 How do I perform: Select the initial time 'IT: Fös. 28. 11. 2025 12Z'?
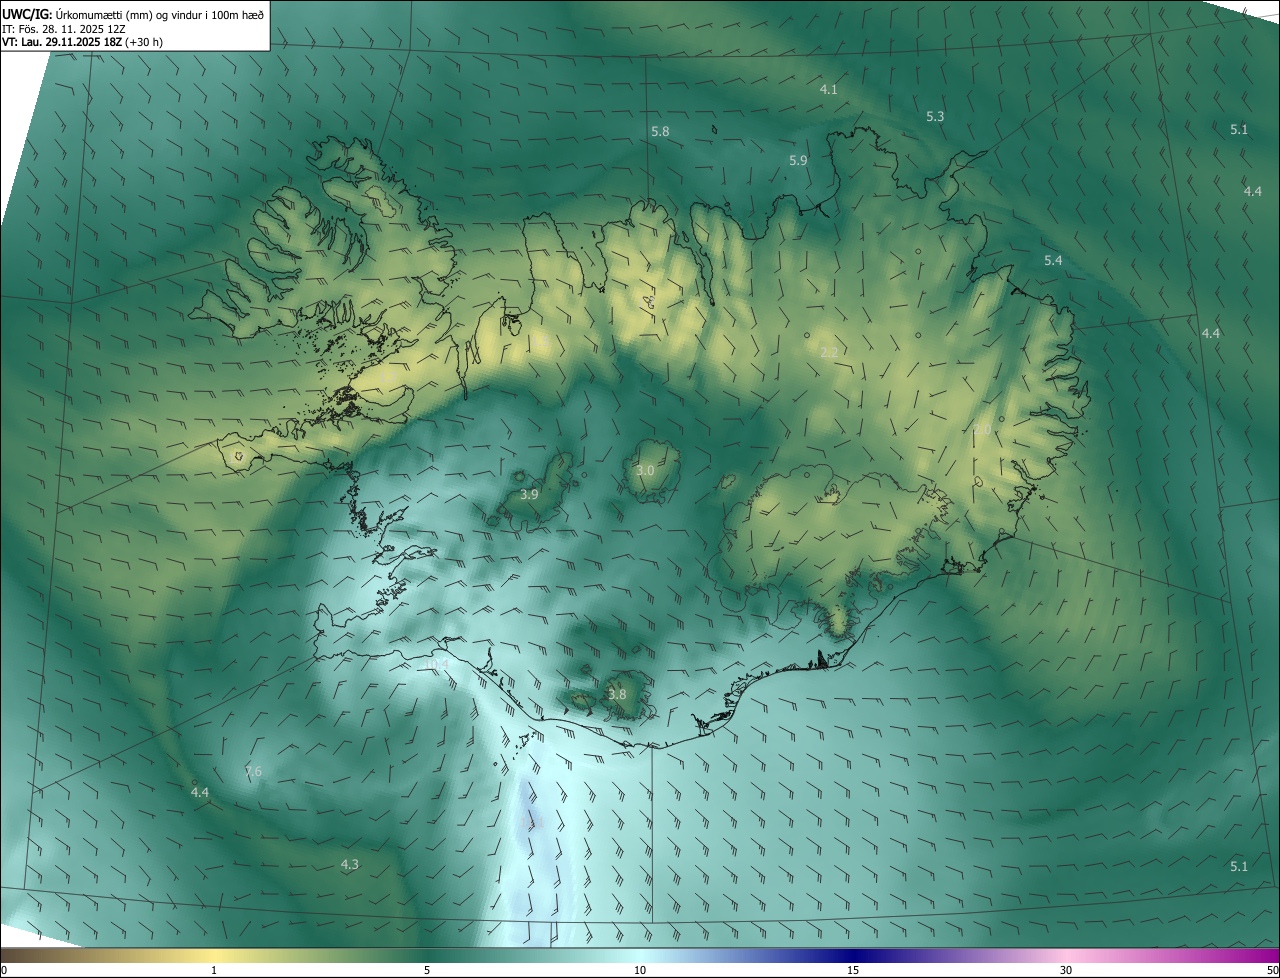click(x=64, y=28)
